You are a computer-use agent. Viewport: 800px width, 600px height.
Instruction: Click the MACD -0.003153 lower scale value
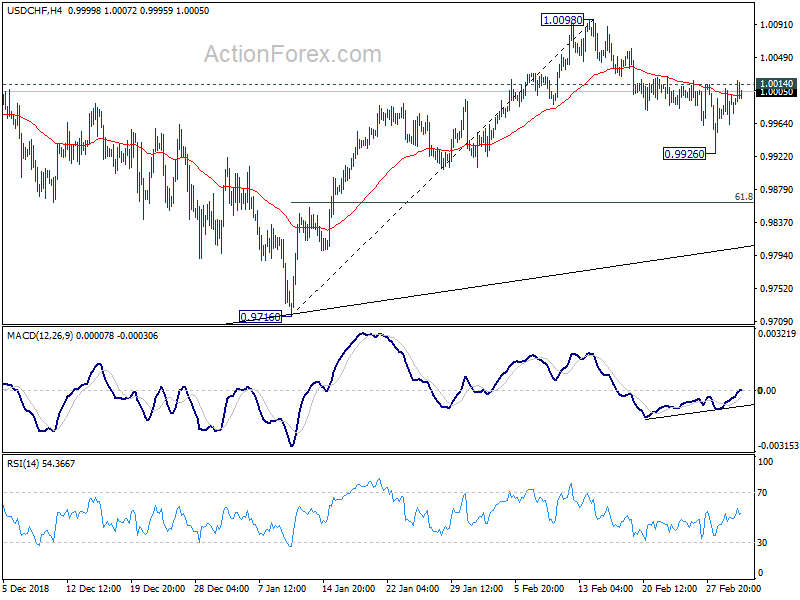[x=778, y=446]
